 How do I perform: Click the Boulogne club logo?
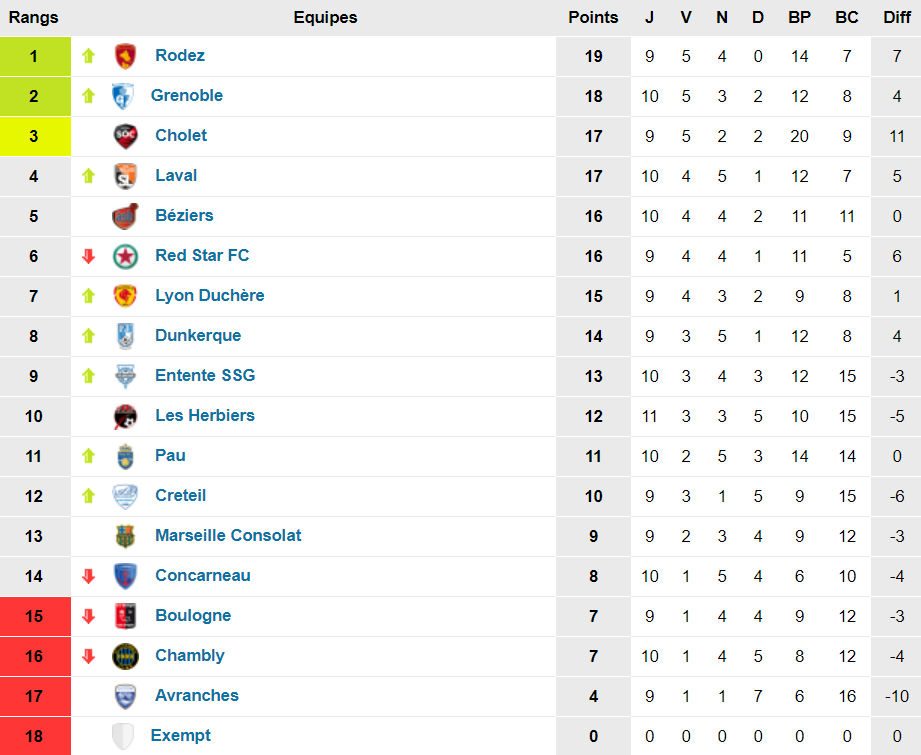point(125,616)
